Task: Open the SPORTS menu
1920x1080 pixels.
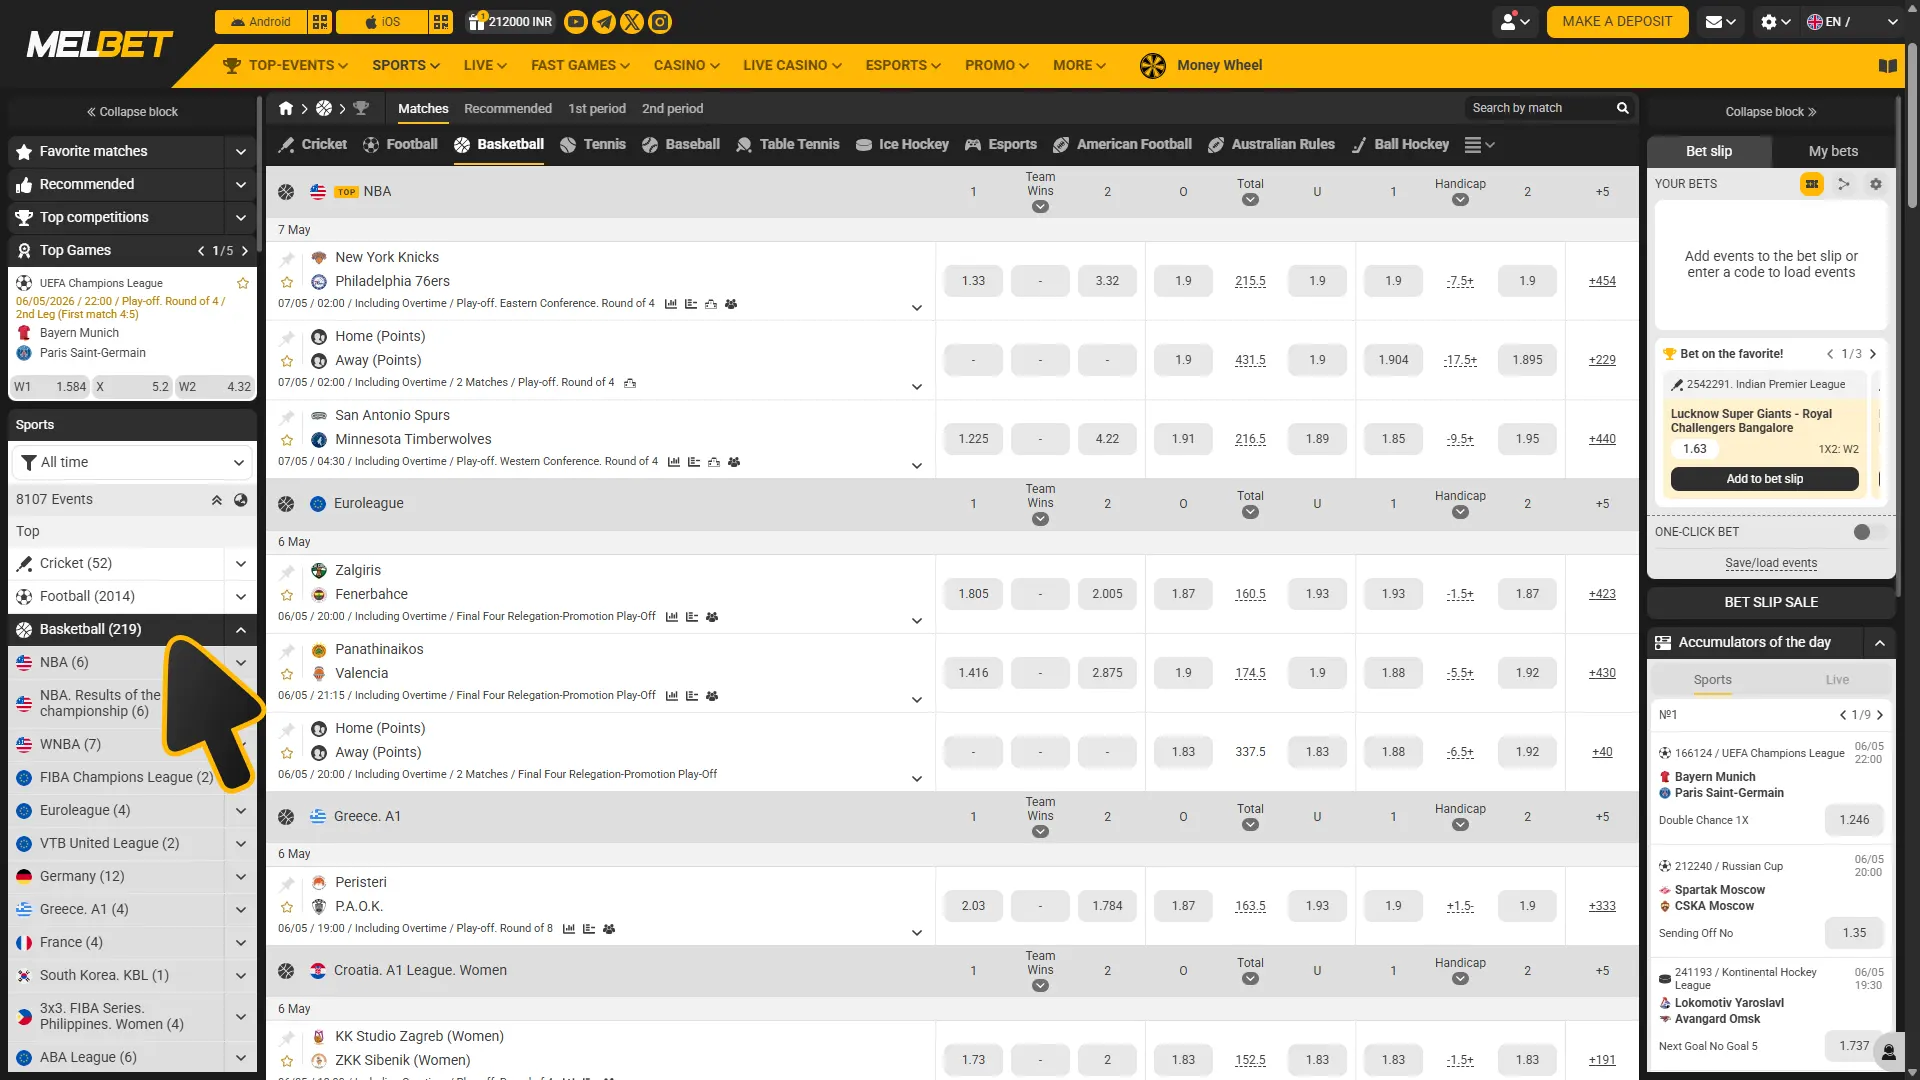Action: (x=405, y=66)
